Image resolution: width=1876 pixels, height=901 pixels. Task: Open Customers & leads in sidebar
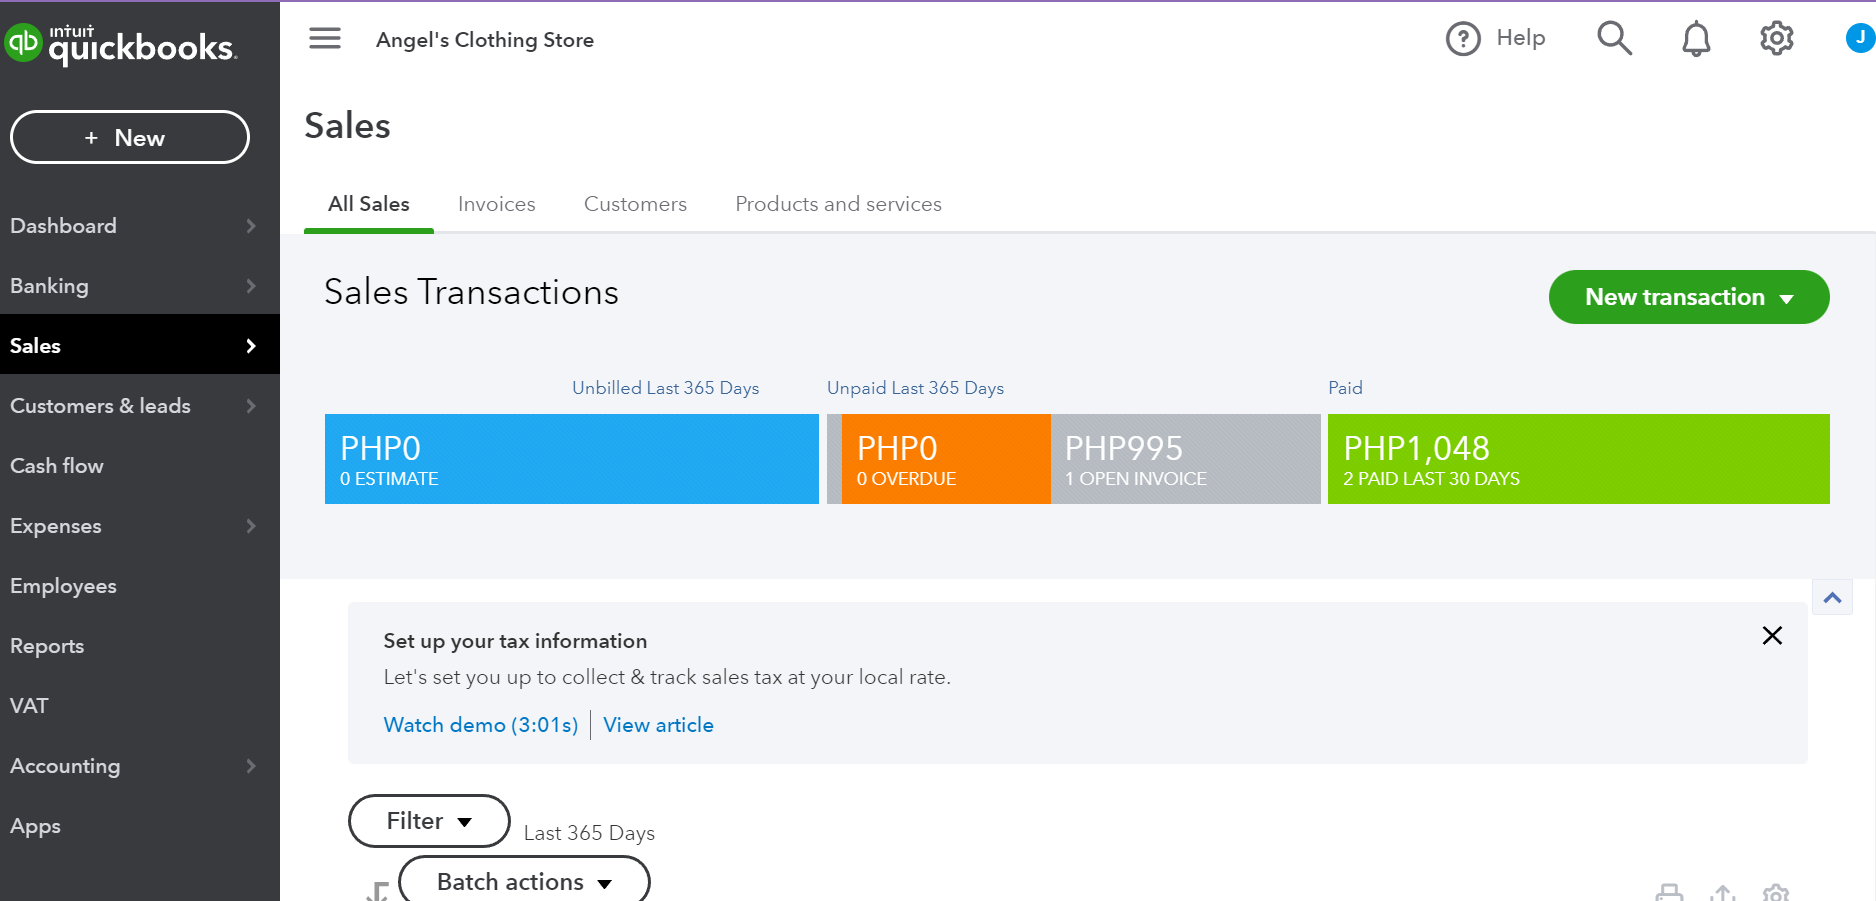click(100, 406)
